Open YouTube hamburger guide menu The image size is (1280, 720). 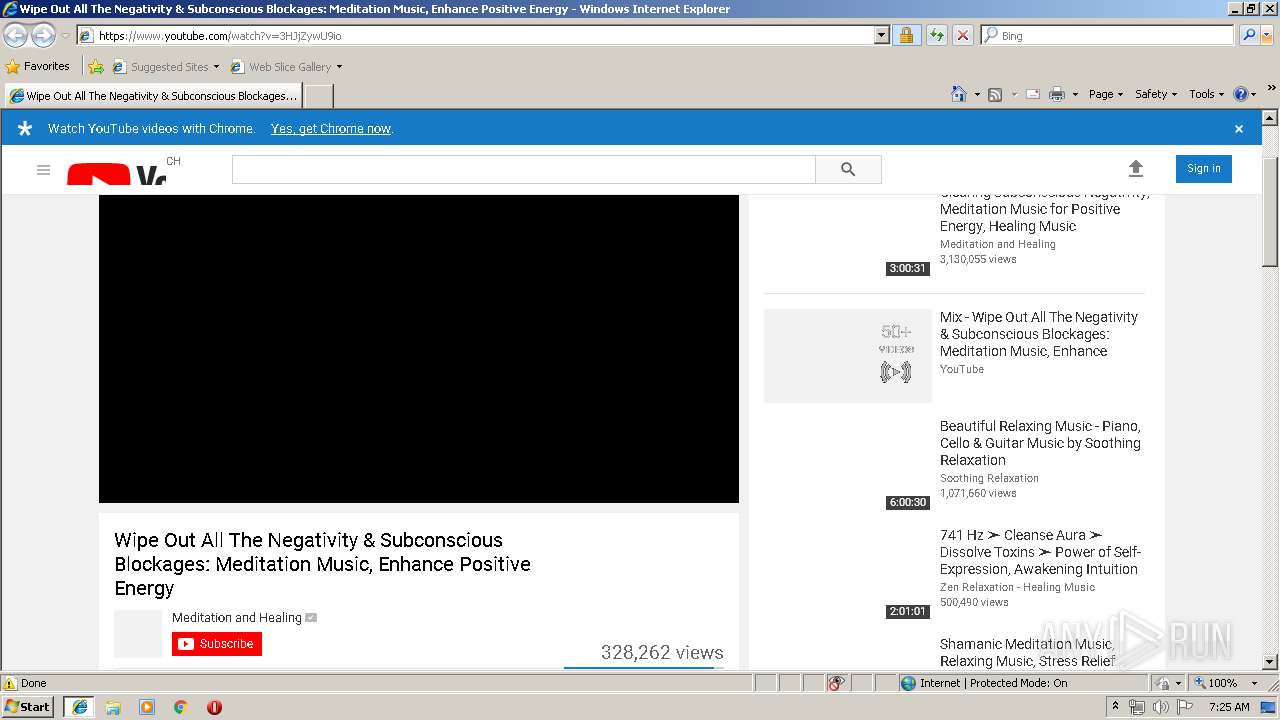[x=43, y=170]
